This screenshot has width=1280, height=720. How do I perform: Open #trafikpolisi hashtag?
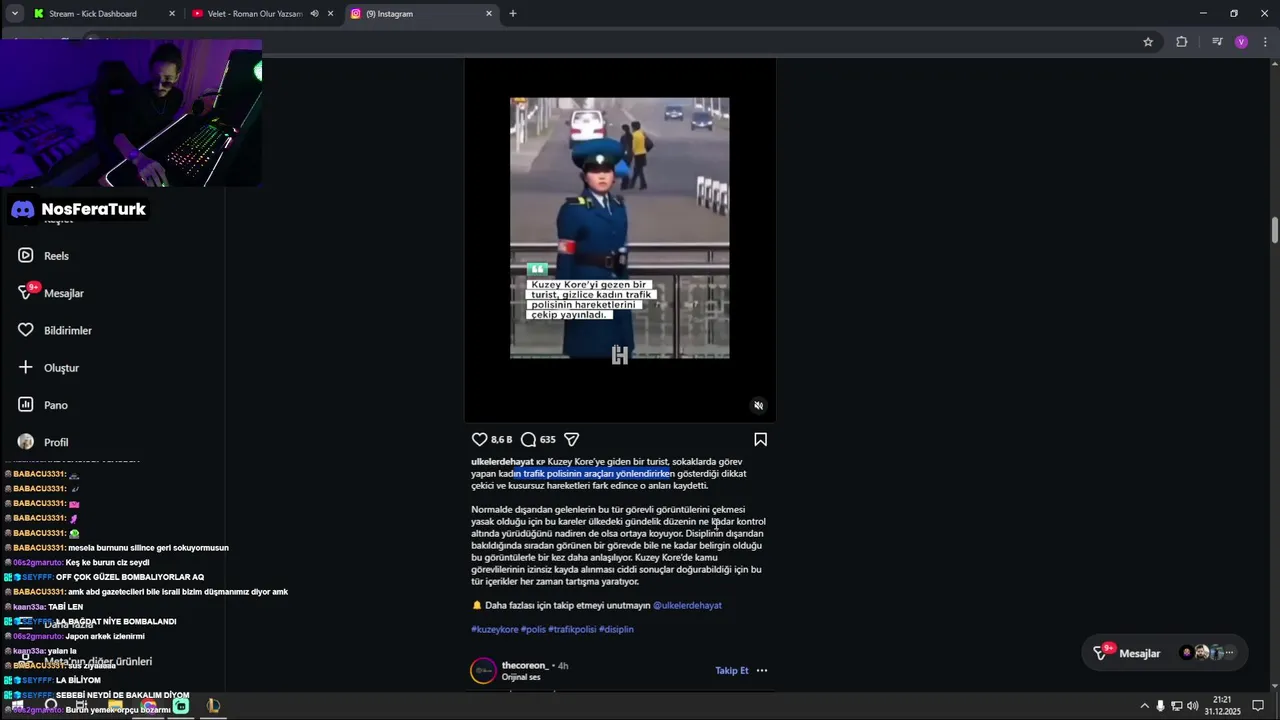(572, 630)
